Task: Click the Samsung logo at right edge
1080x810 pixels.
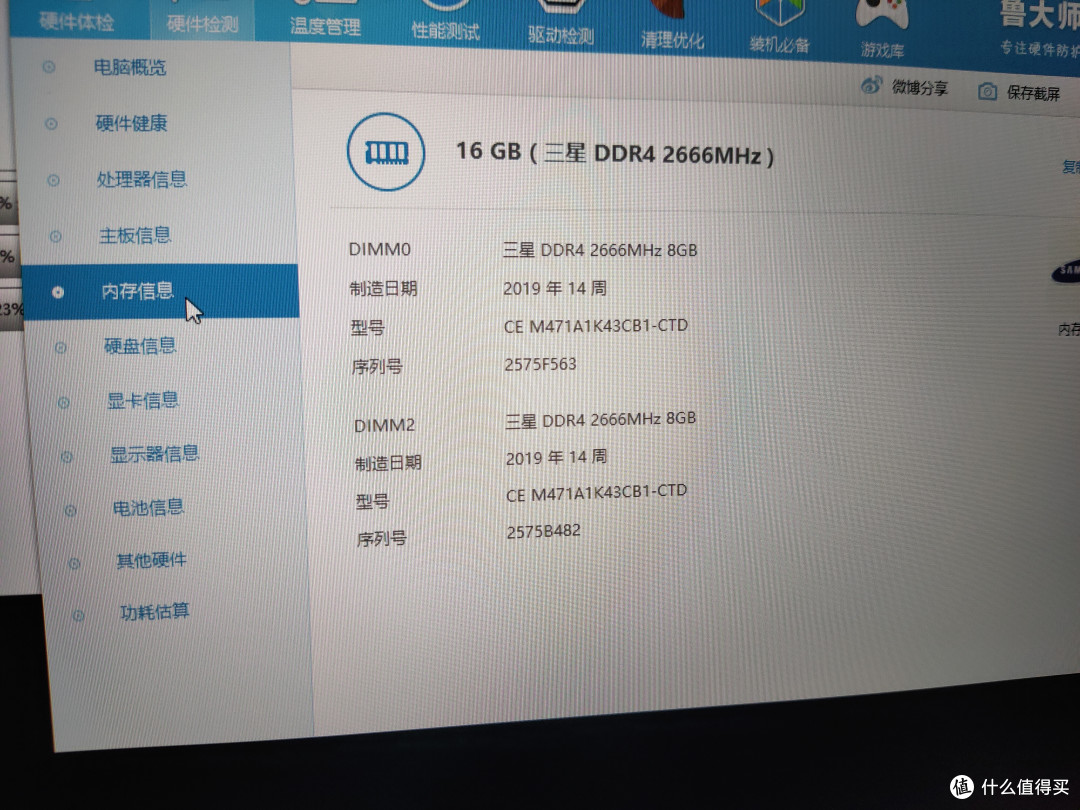Action: point(1066,272)
